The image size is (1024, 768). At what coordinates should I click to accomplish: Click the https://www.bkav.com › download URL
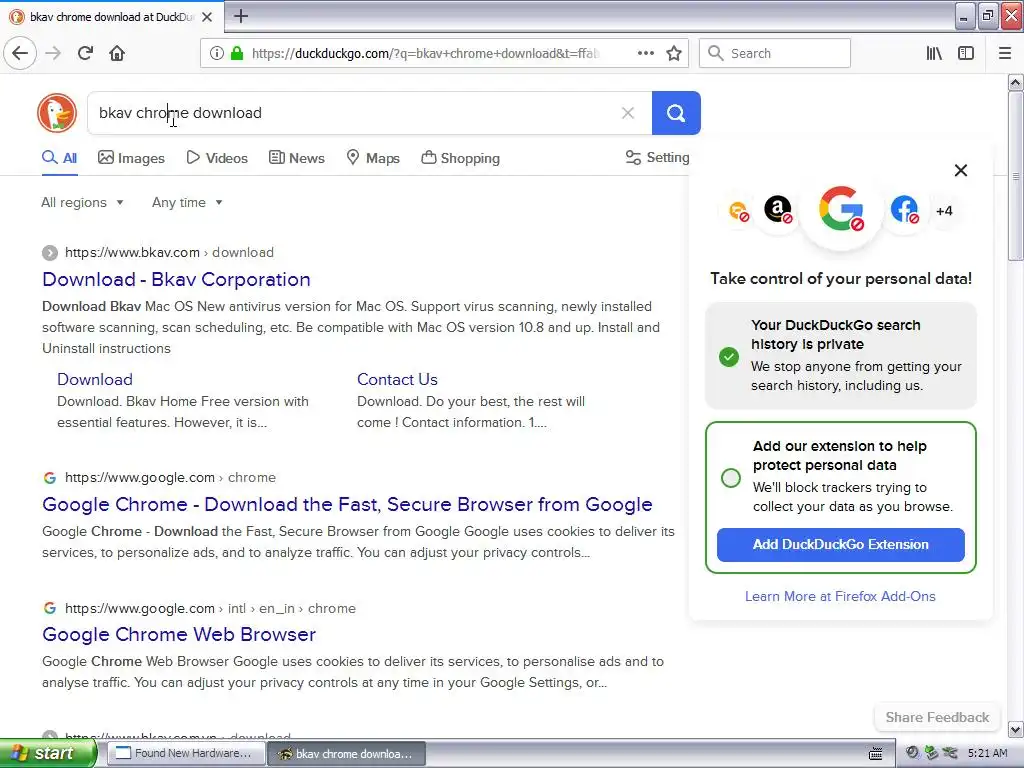click(x=169, y=252)
